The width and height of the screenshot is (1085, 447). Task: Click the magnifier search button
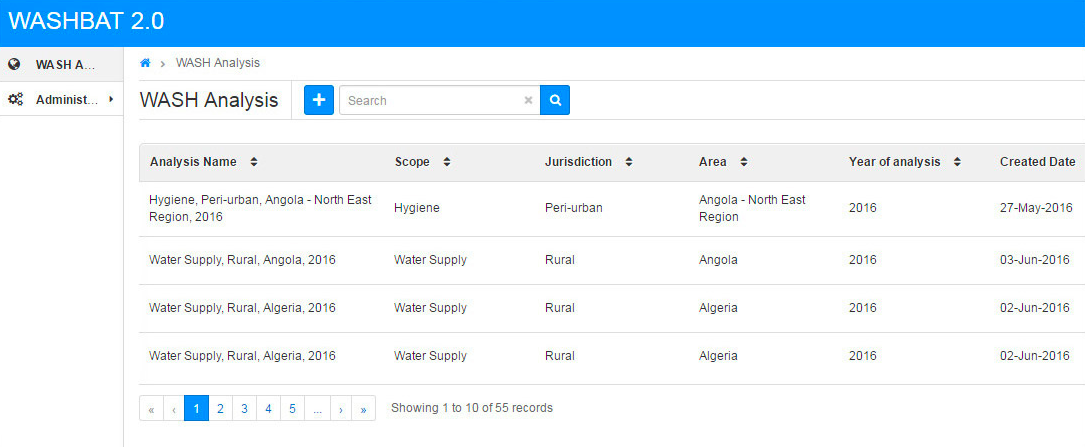coord(555,100)
